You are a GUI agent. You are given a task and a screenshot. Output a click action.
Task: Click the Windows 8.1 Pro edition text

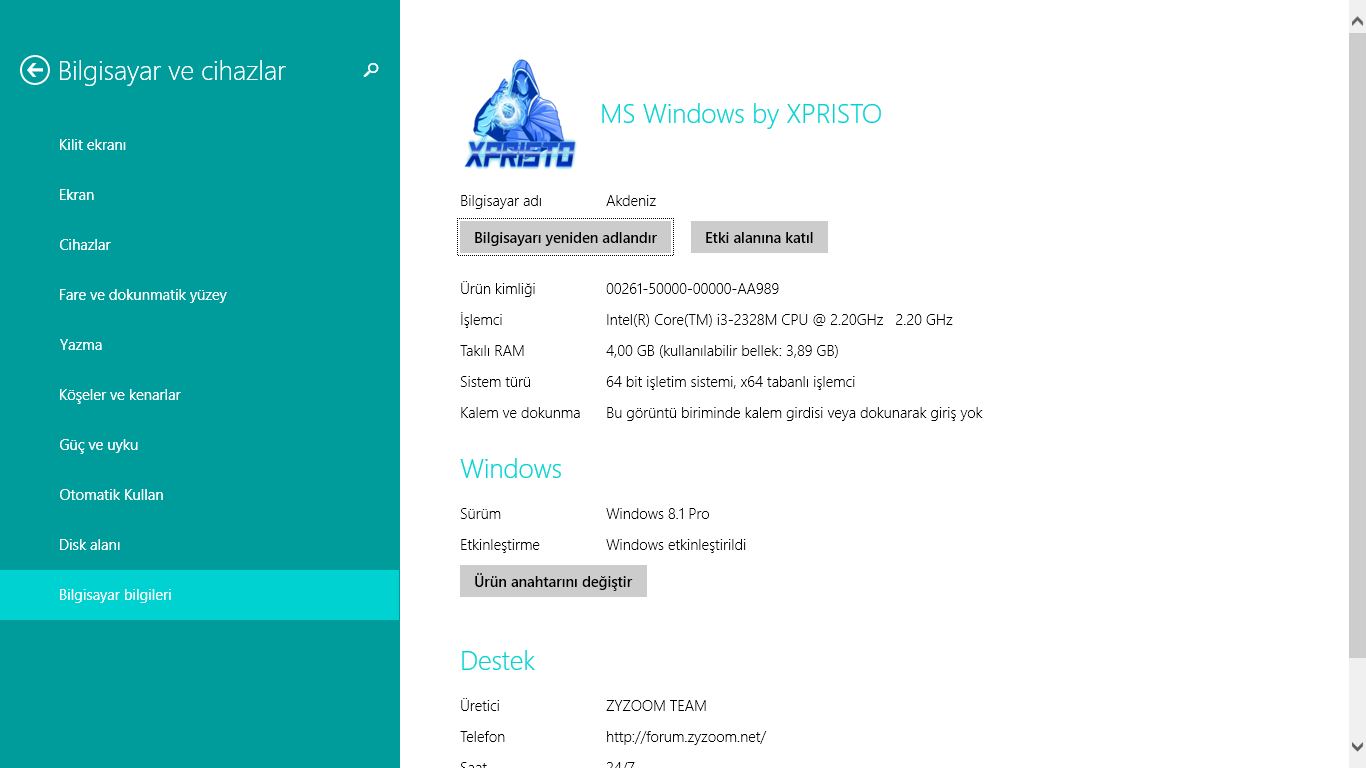[x=658, y=514]
